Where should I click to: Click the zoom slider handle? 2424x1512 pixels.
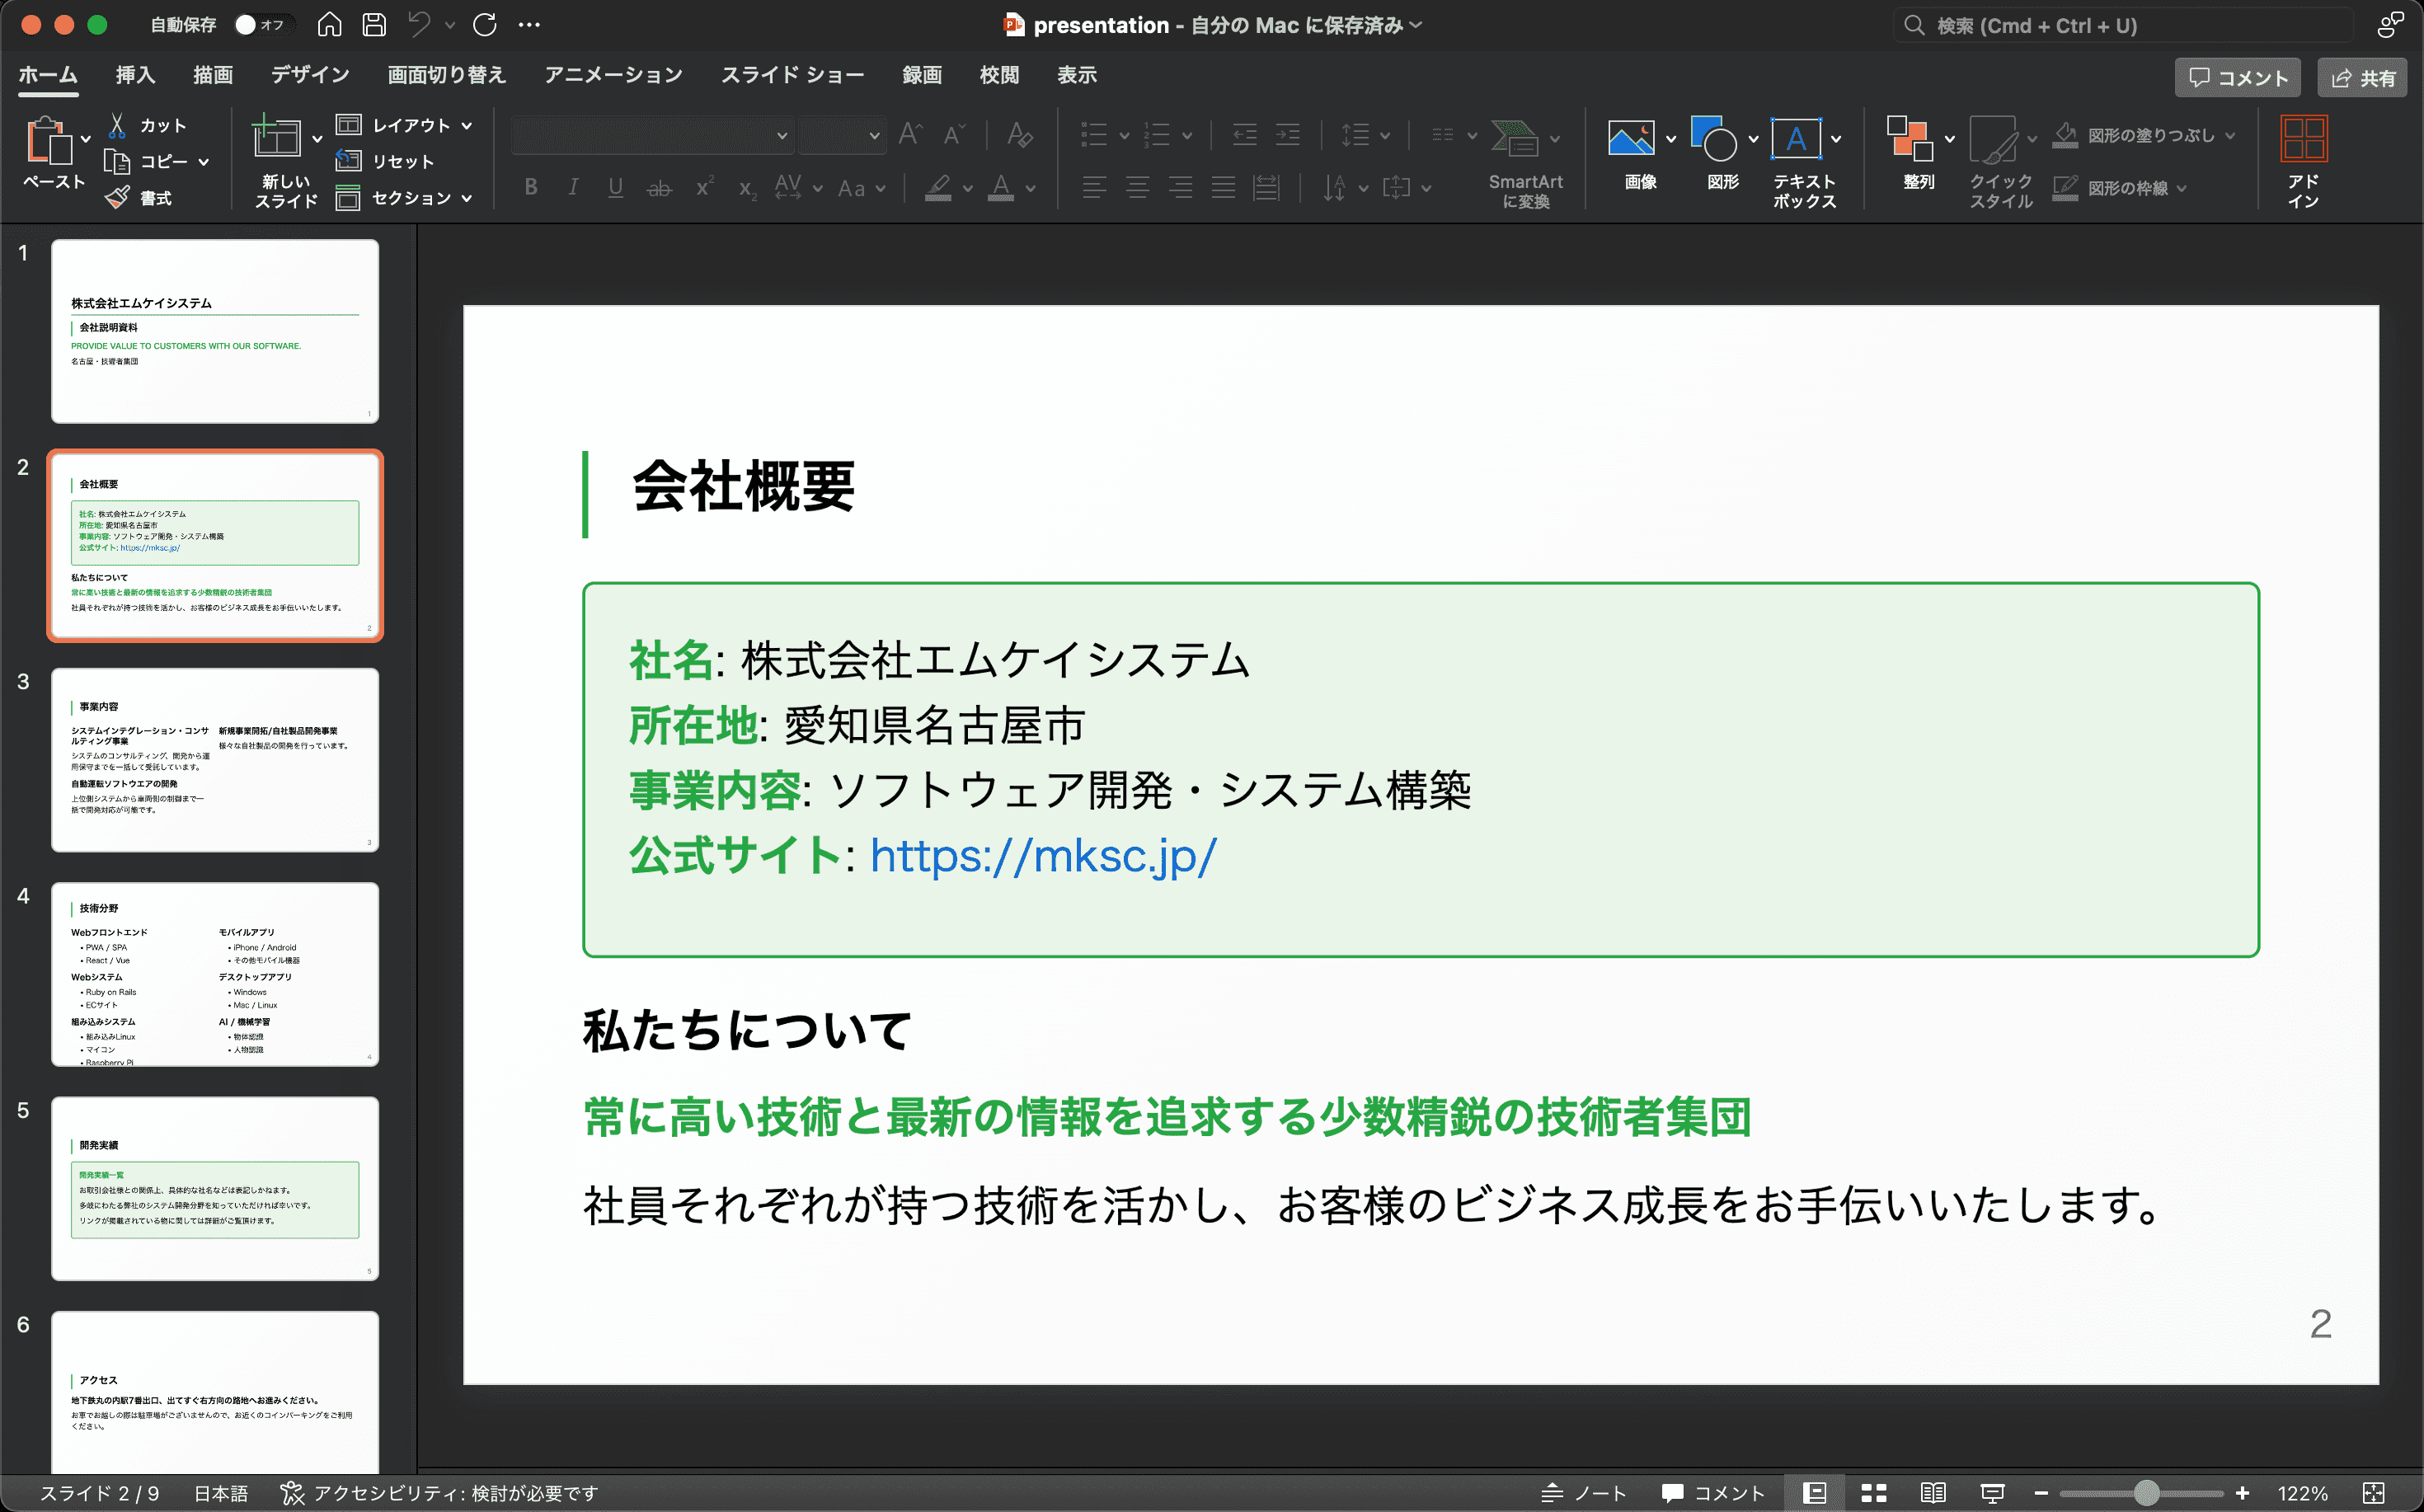click(x=2146, y=1493)
